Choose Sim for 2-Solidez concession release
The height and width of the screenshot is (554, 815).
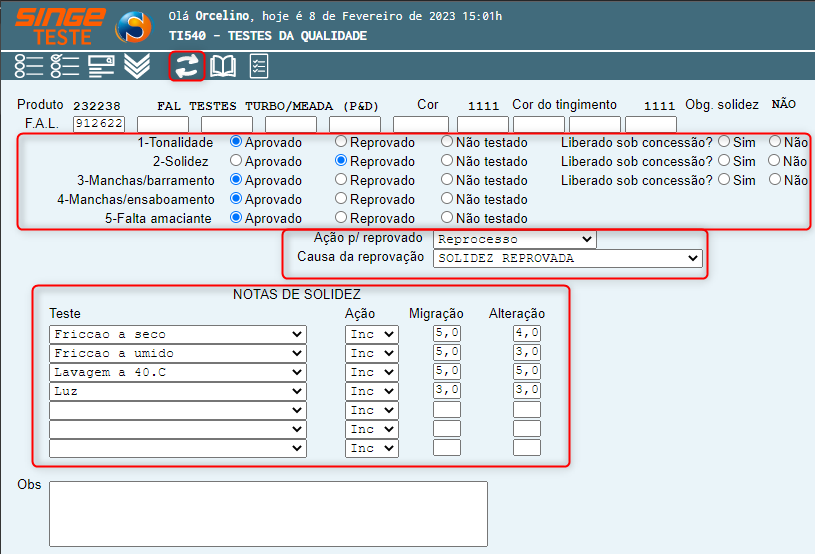click(x=724, y=161)
